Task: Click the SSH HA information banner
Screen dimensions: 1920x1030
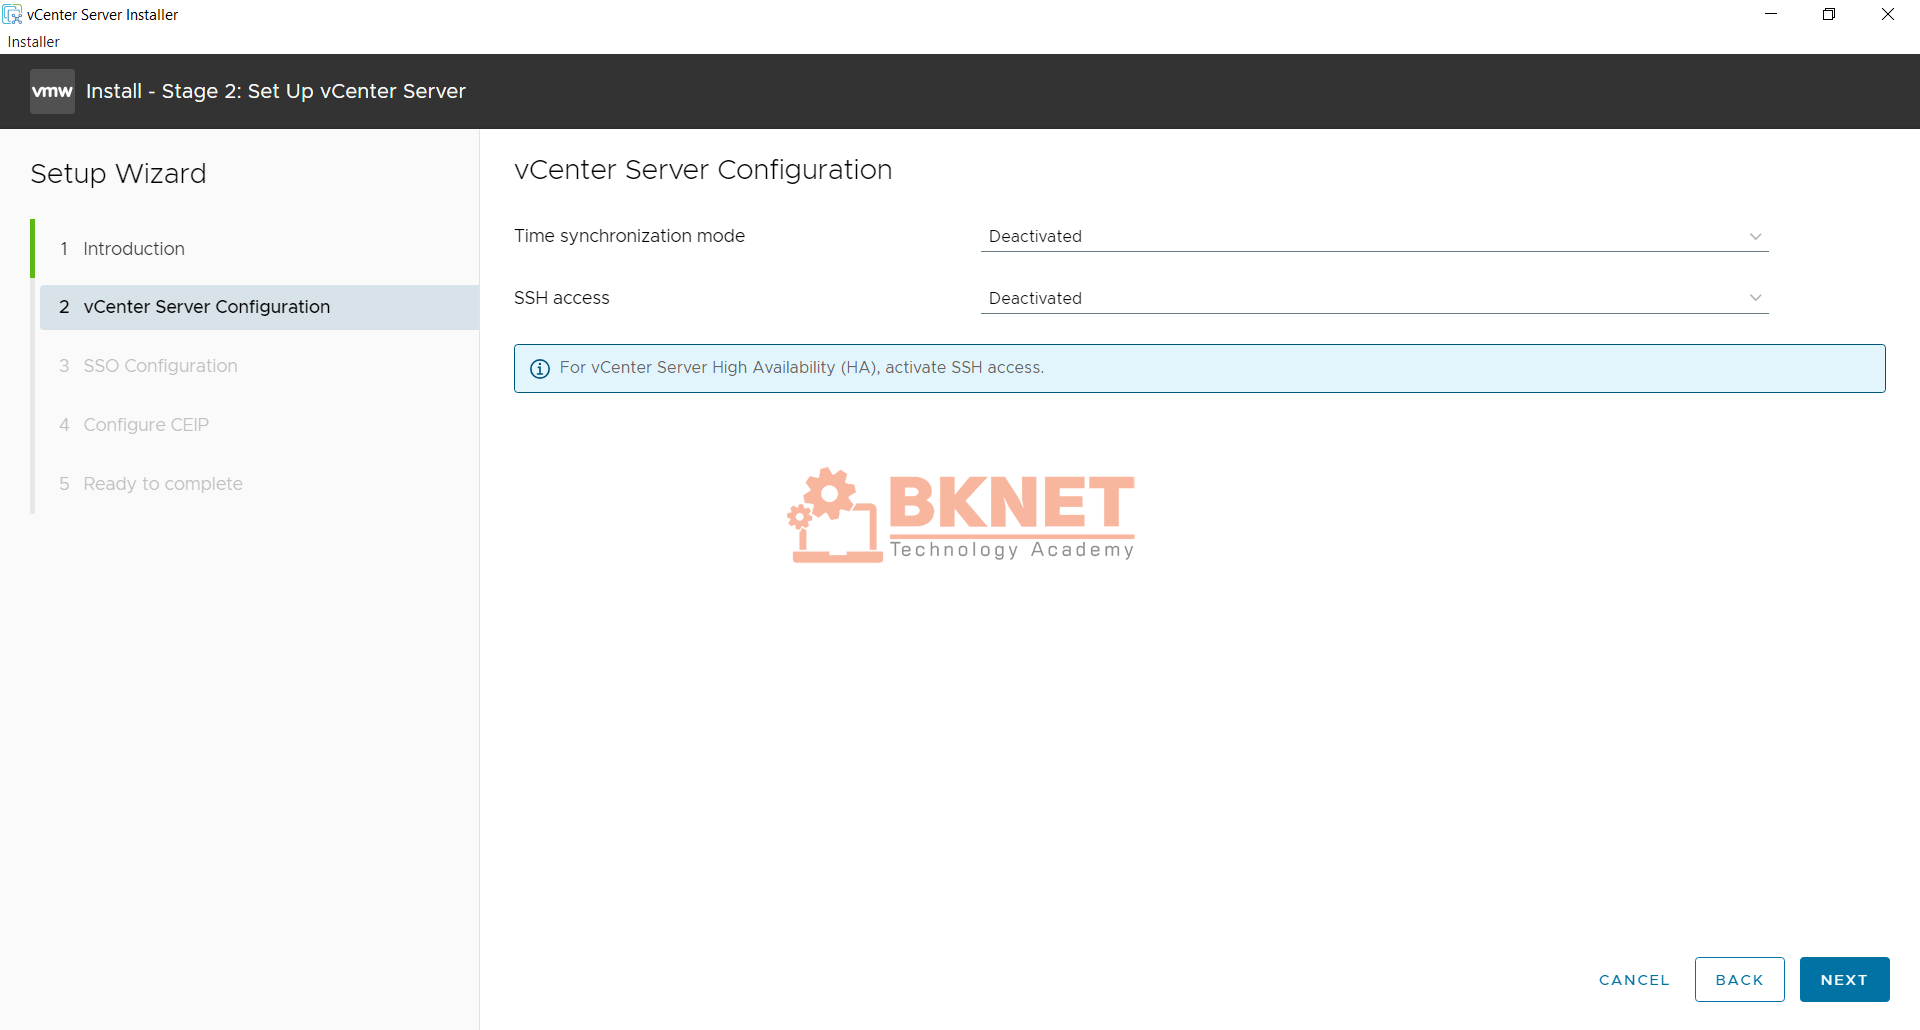Action: click(x=1199, y=368)
